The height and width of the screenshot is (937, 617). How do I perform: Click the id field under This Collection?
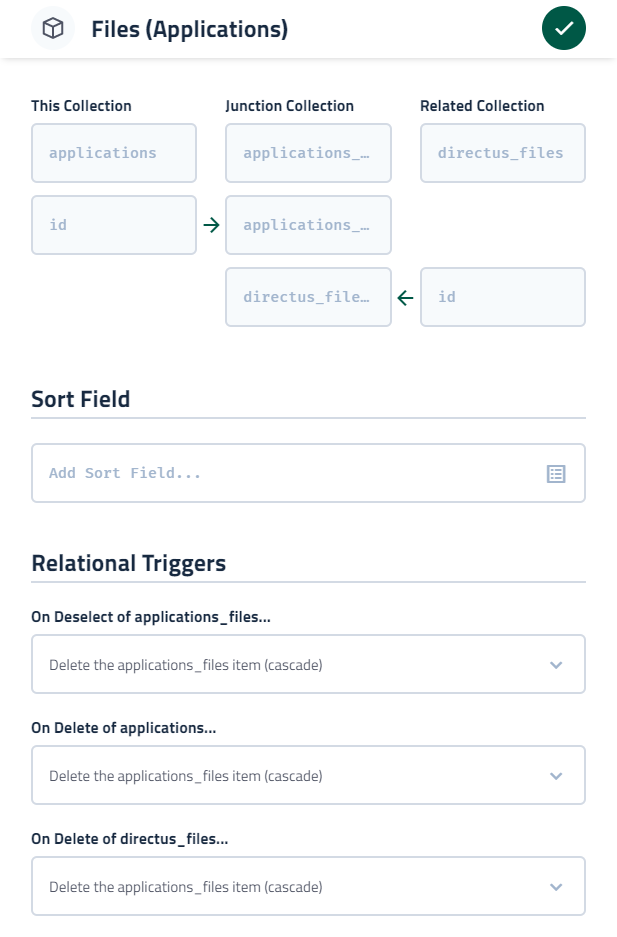[113, 225]
